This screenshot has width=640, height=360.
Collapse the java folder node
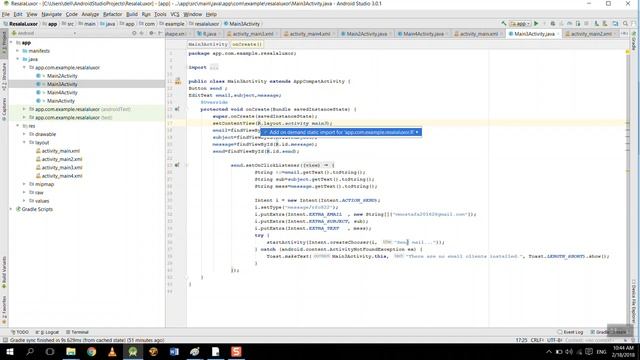click(18, 59)
